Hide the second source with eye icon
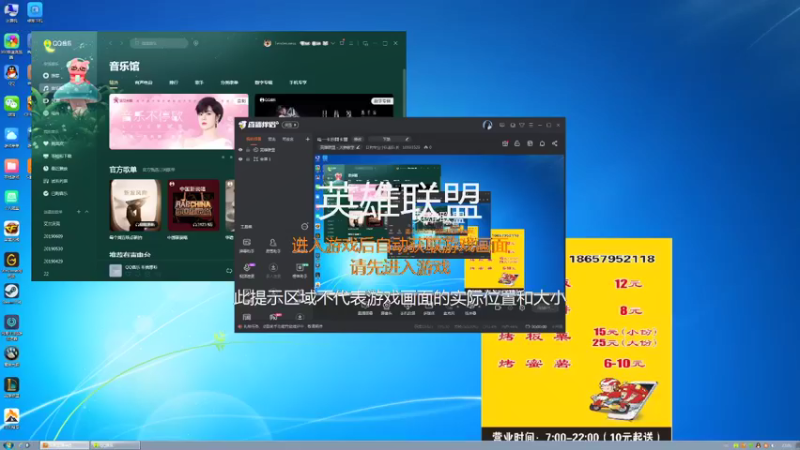Viewport: 800px width, 450px height. 241,159
